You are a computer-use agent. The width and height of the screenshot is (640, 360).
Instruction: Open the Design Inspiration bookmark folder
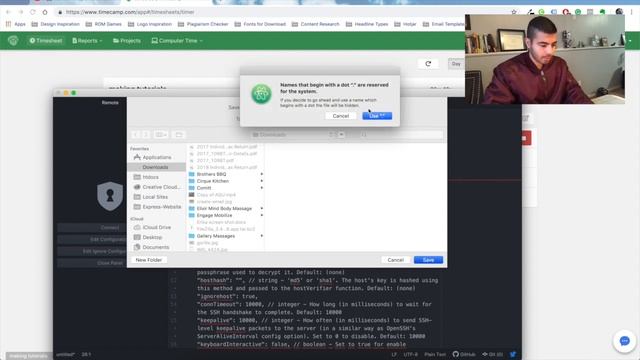[56, 24]
